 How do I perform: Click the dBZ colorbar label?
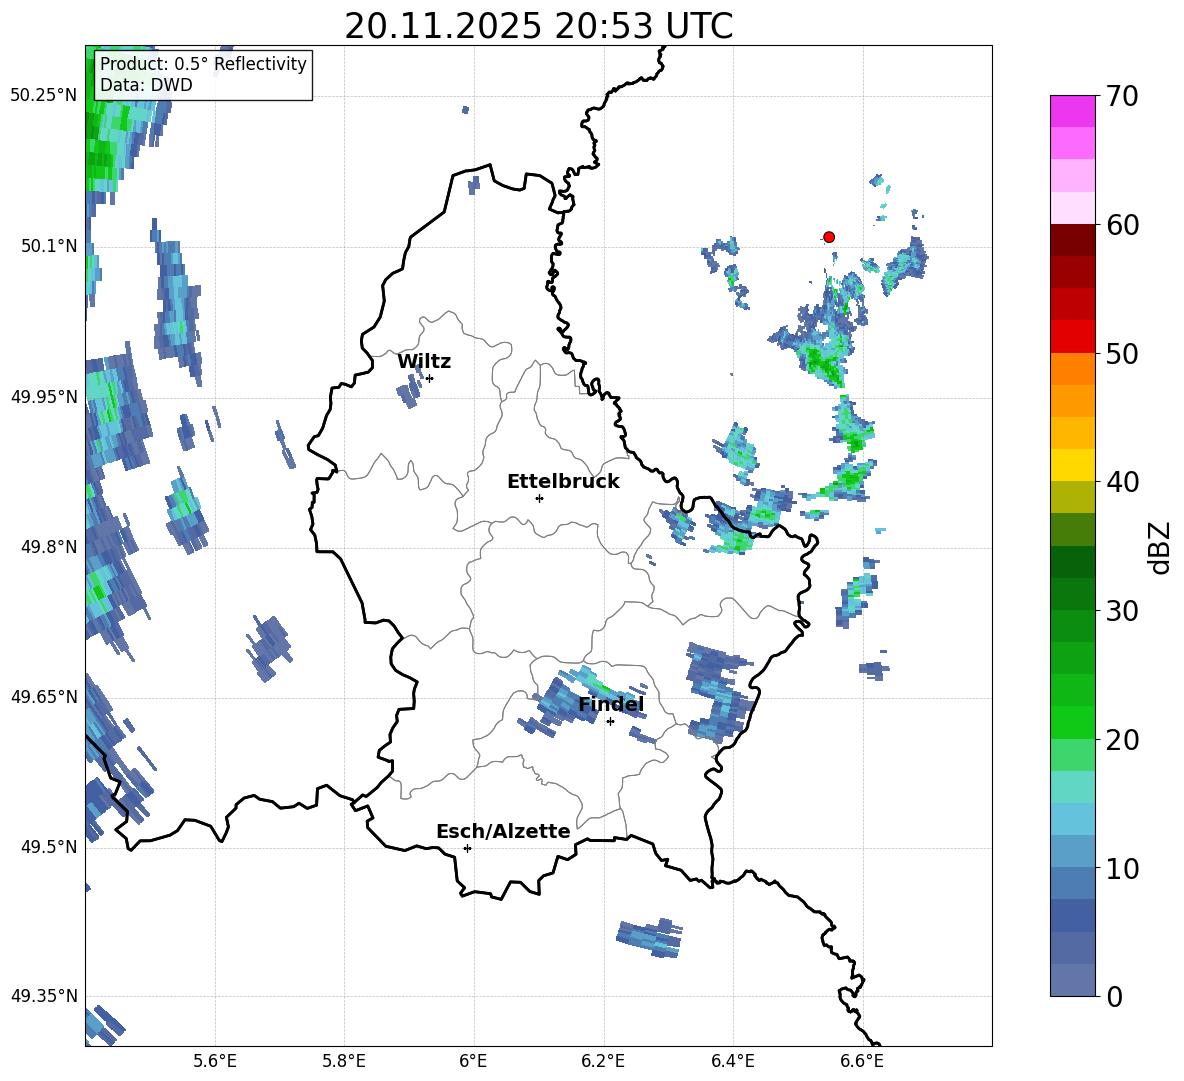(x=1160, y=547)
